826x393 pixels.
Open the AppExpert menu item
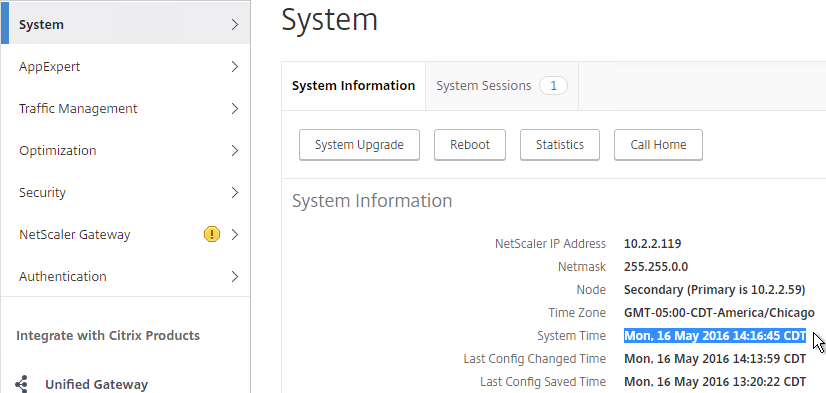point(125,66)
